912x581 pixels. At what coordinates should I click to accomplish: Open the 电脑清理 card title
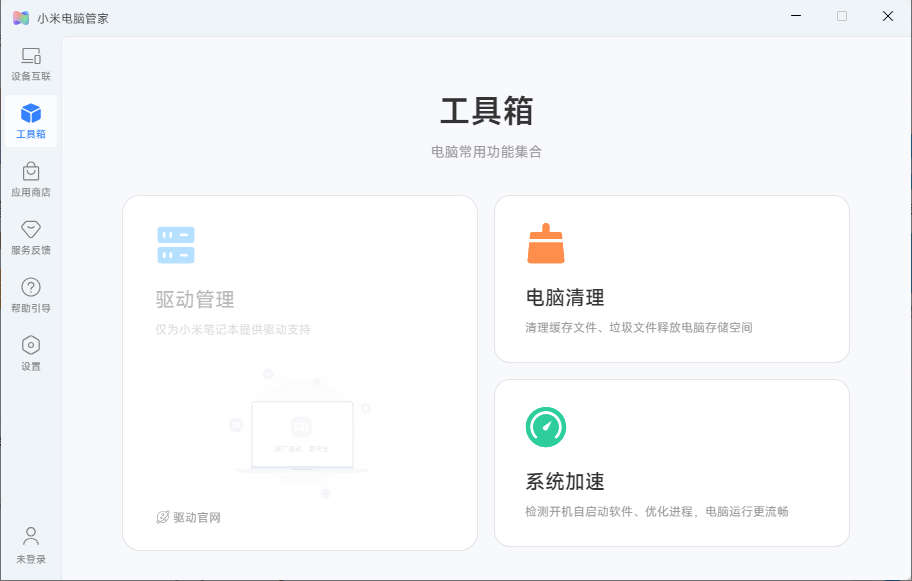(x=565, y=298)
